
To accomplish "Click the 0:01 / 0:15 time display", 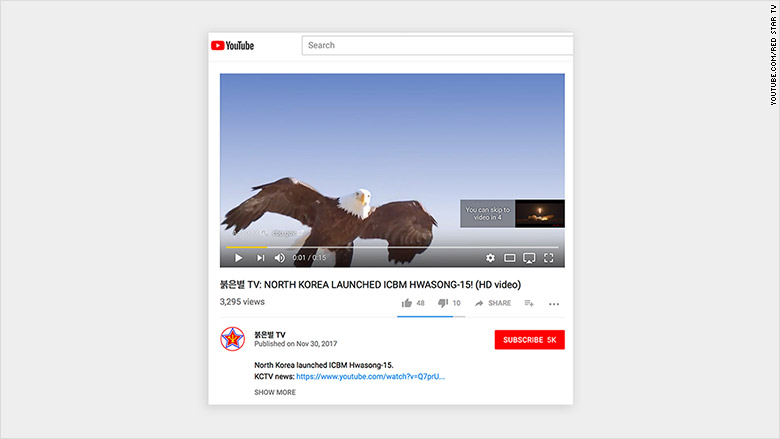I will coord(309,258).
